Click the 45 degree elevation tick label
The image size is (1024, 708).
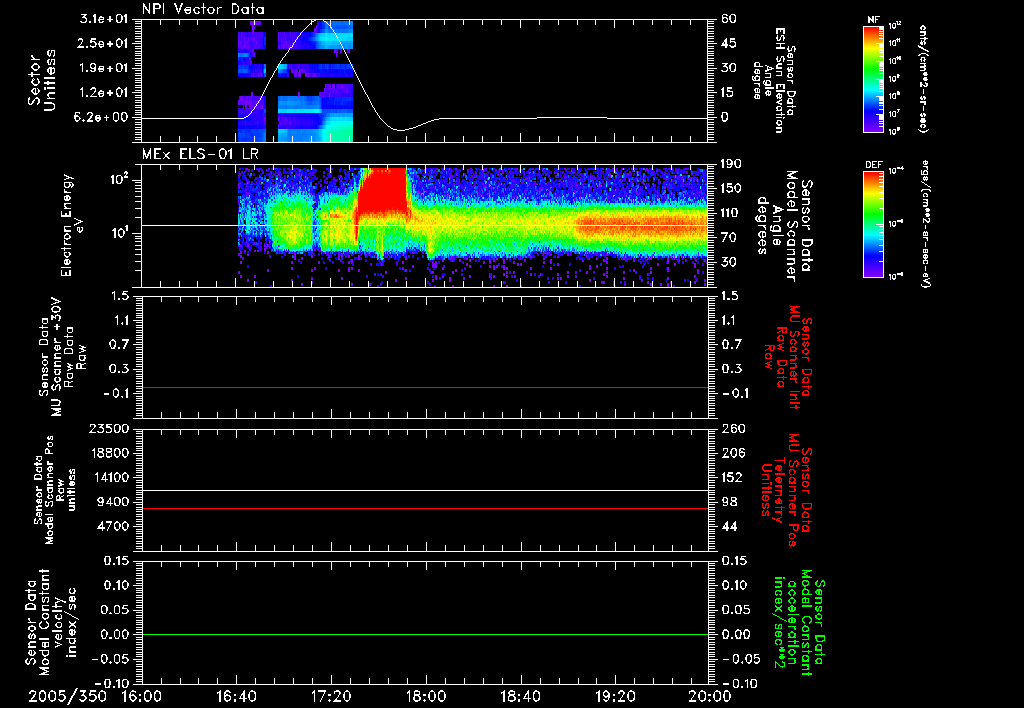click(729, 43)
